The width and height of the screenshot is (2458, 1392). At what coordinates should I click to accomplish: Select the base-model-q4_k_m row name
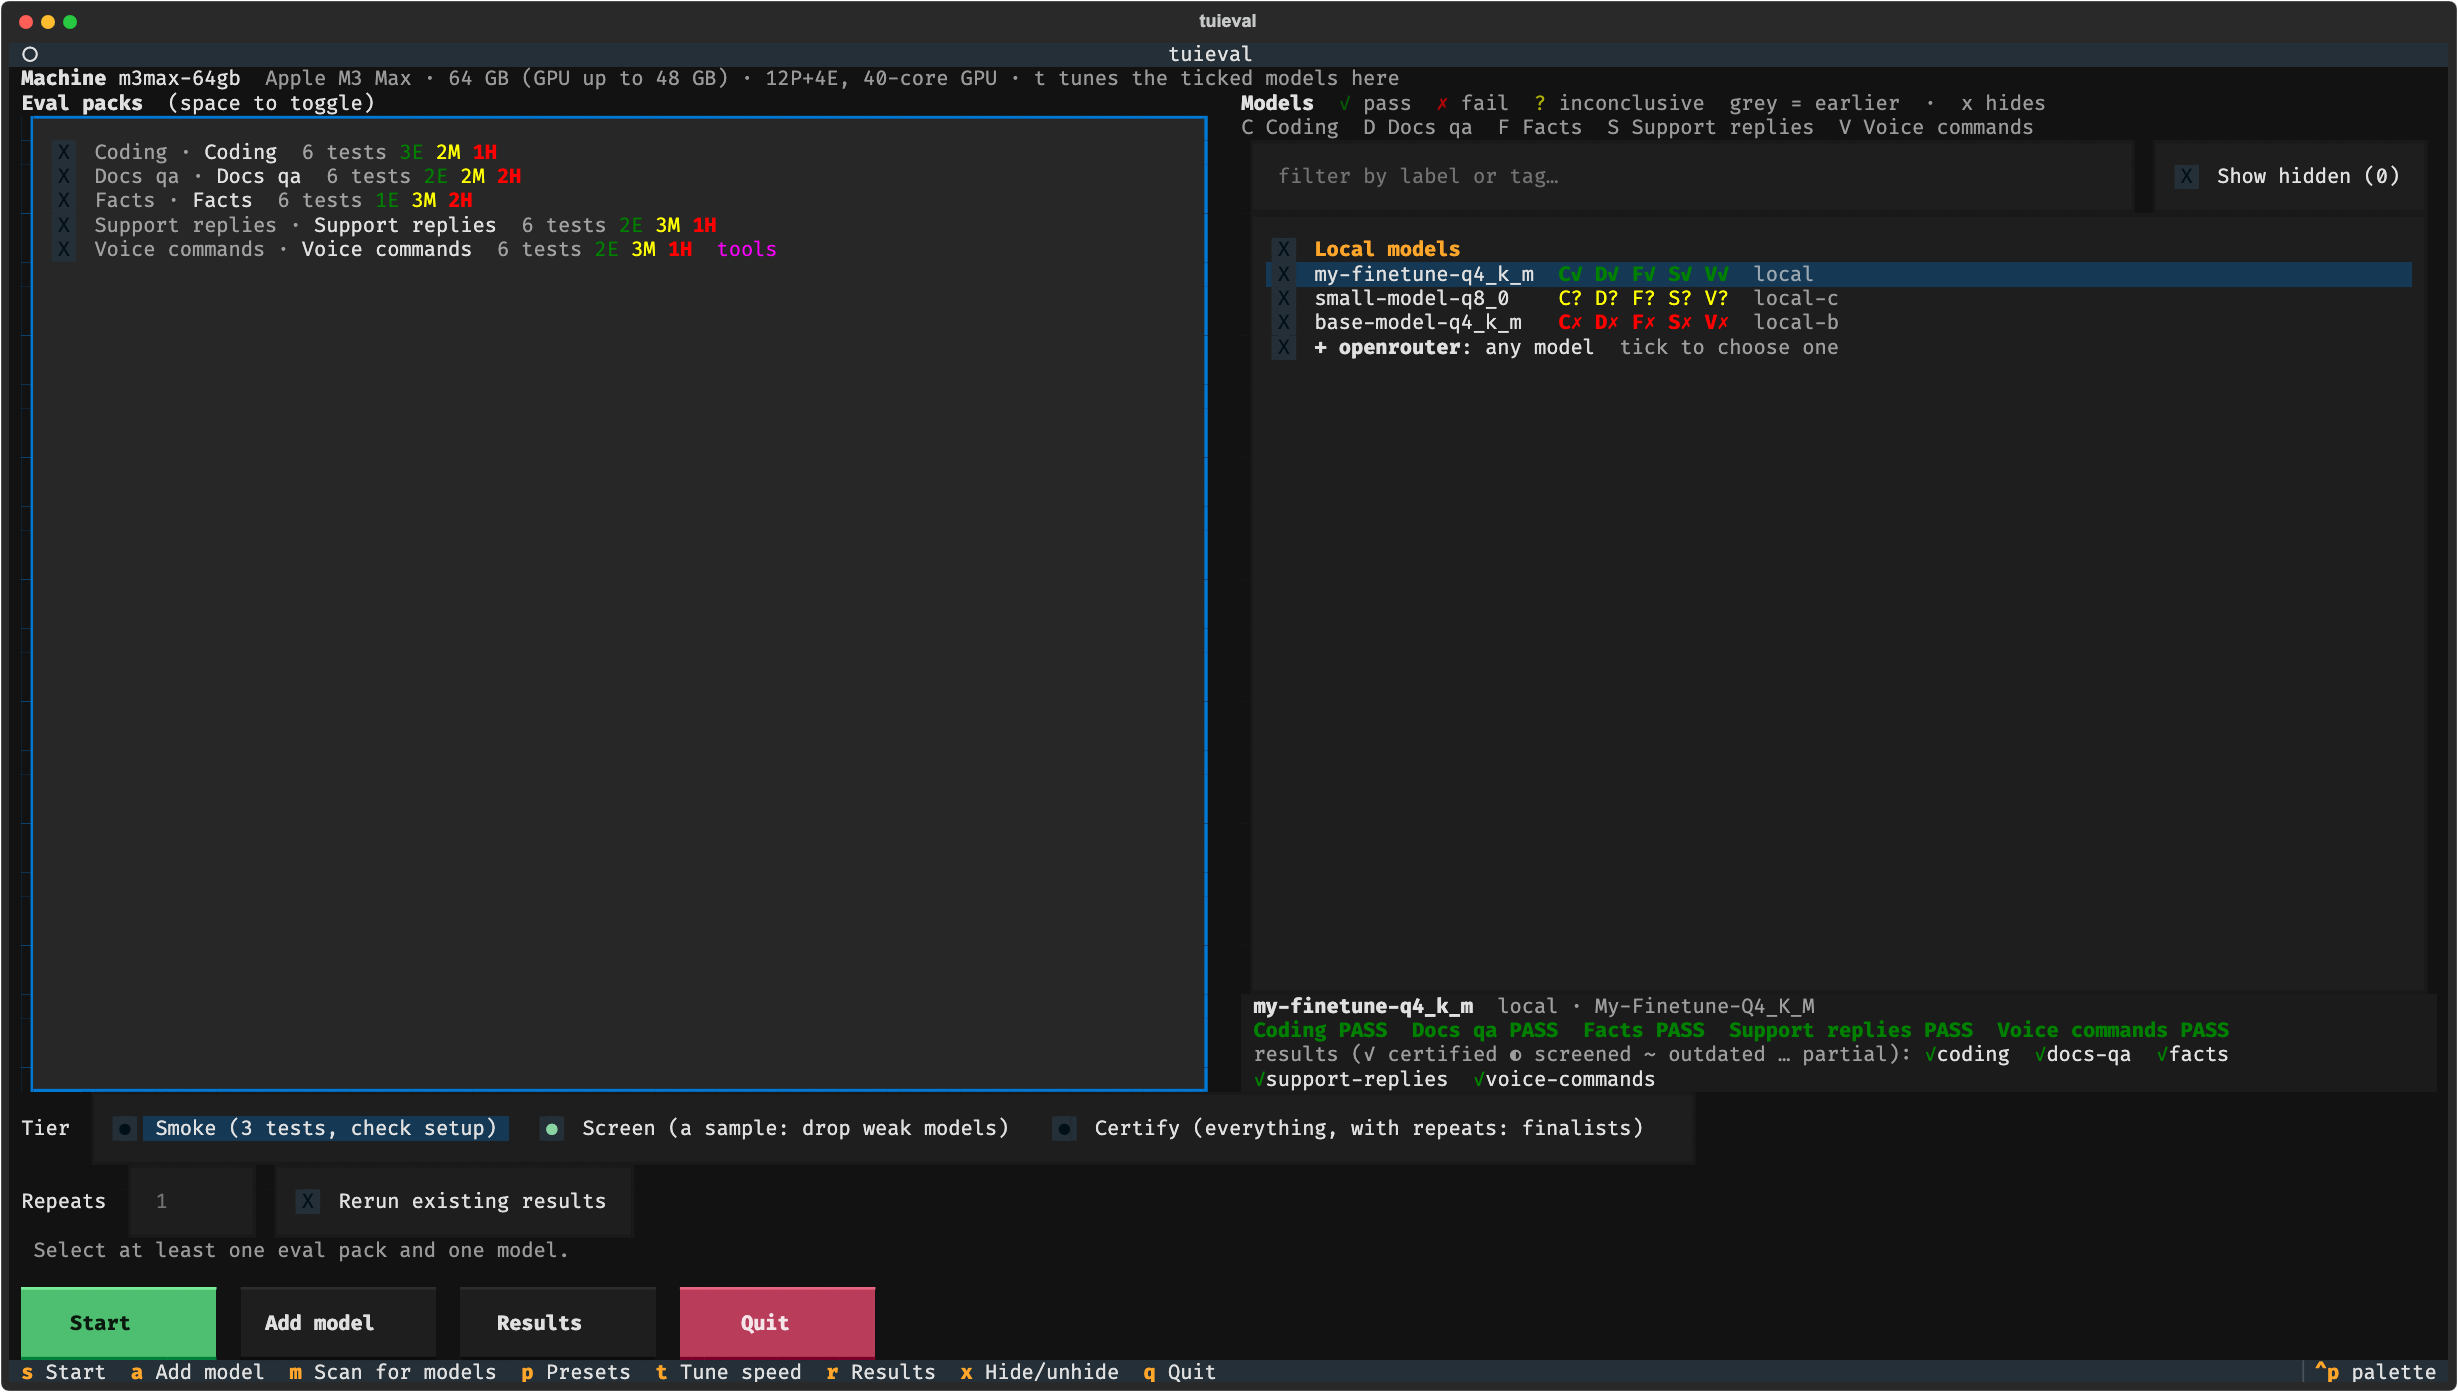tap(1418, 322)
